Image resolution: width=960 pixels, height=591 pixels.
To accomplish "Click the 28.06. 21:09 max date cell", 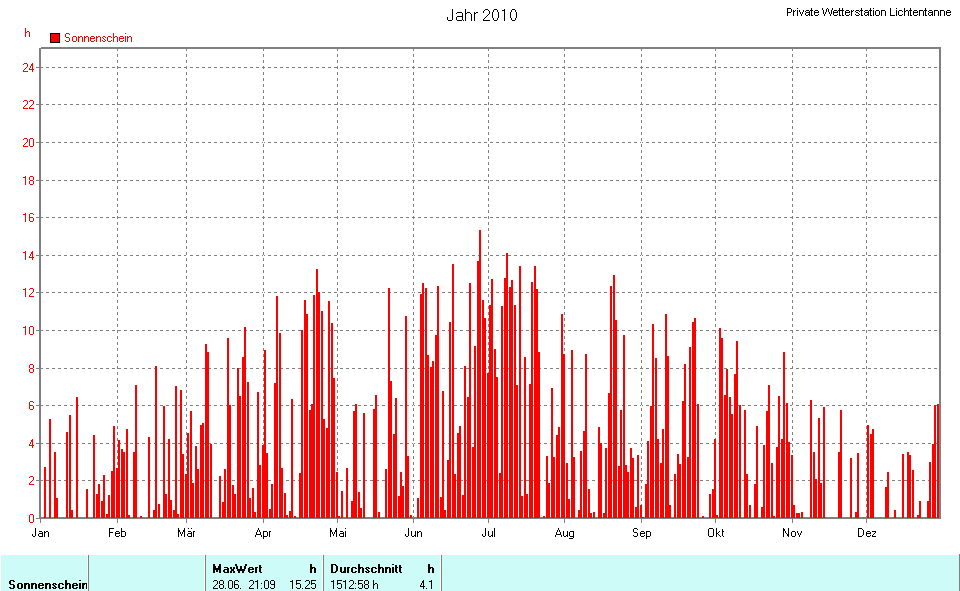I will tap(246, 584).
